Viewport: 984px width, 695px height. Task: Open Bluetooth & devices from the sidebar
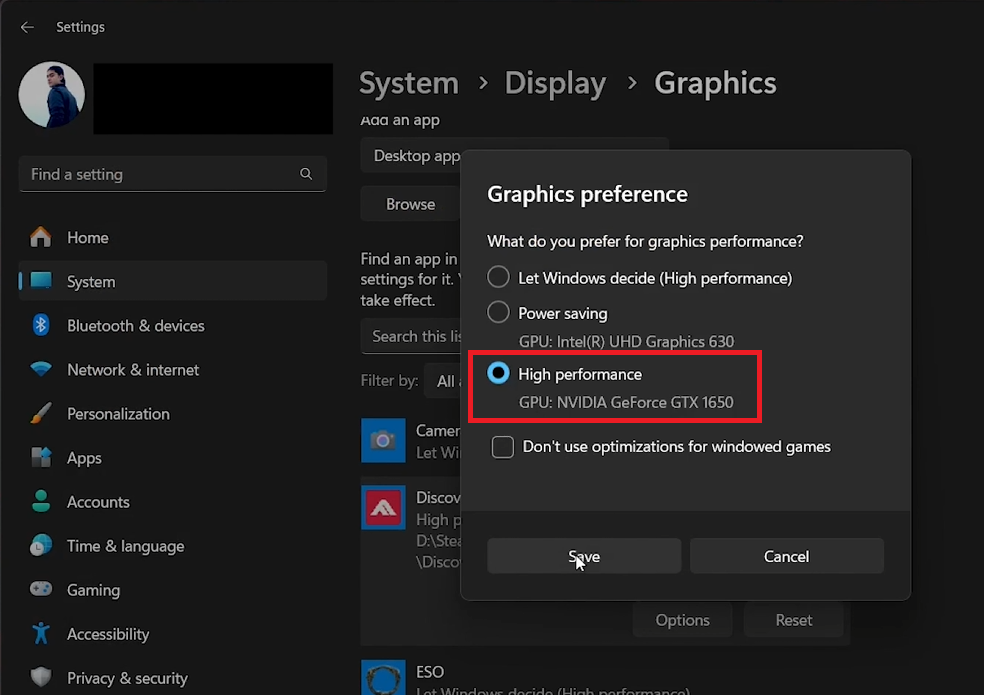135,325
